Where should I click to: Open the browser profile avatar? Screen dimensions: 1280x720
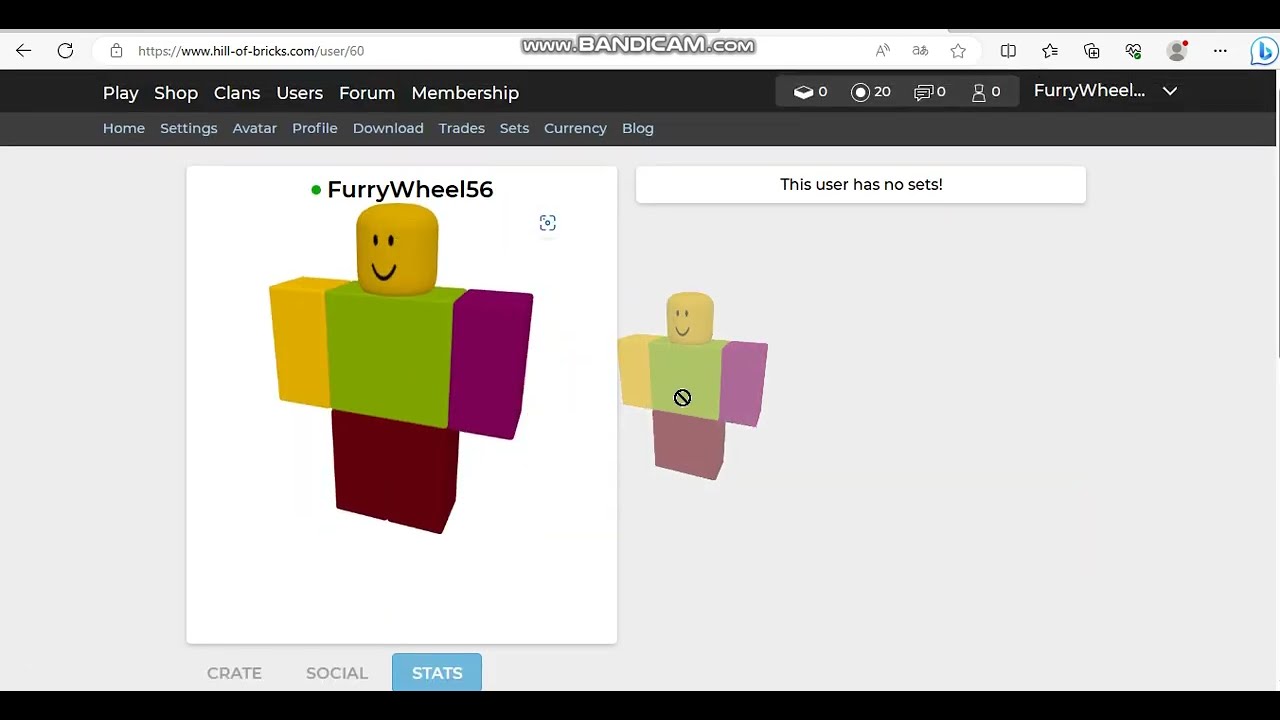pos(1177,51)
